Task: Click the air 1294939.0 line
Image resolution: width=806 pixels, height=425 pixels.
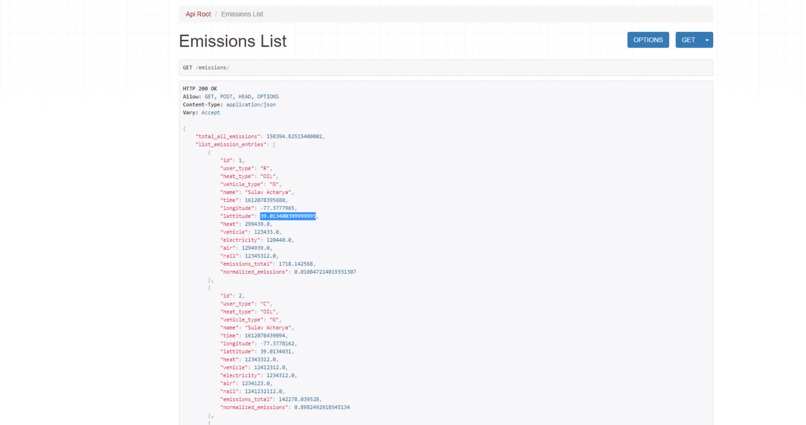Action: click(x=246, y=248)
